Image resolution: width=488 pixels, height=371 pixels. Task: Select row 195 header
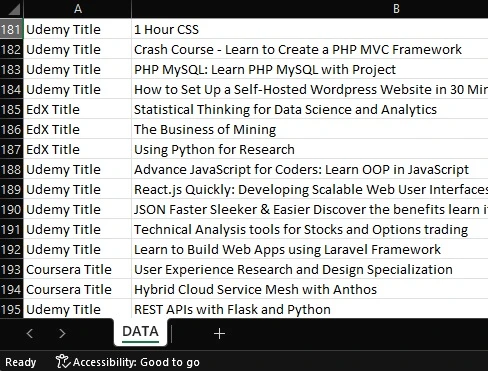[11, 309]
